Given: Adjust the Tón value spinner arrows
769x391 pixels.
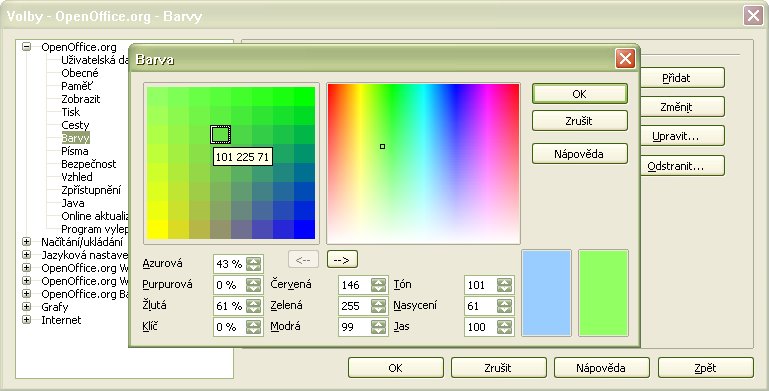Looking at the screenshot, I should pos(504,285).
